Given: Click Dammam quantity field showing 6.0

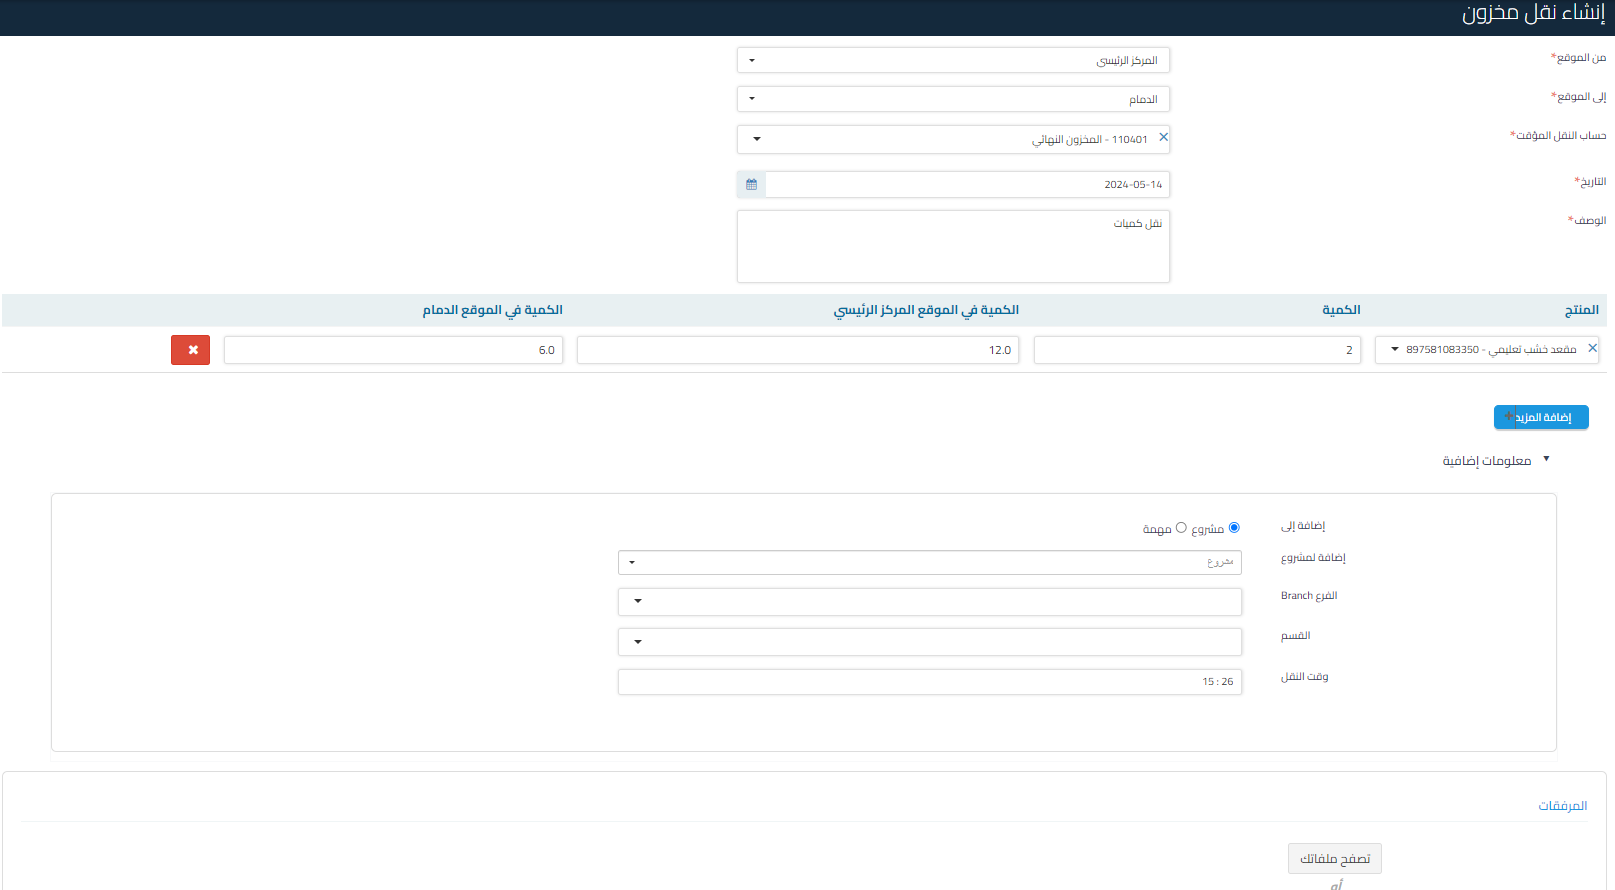Looking at the screenshot, I should (x=393, y=350).
